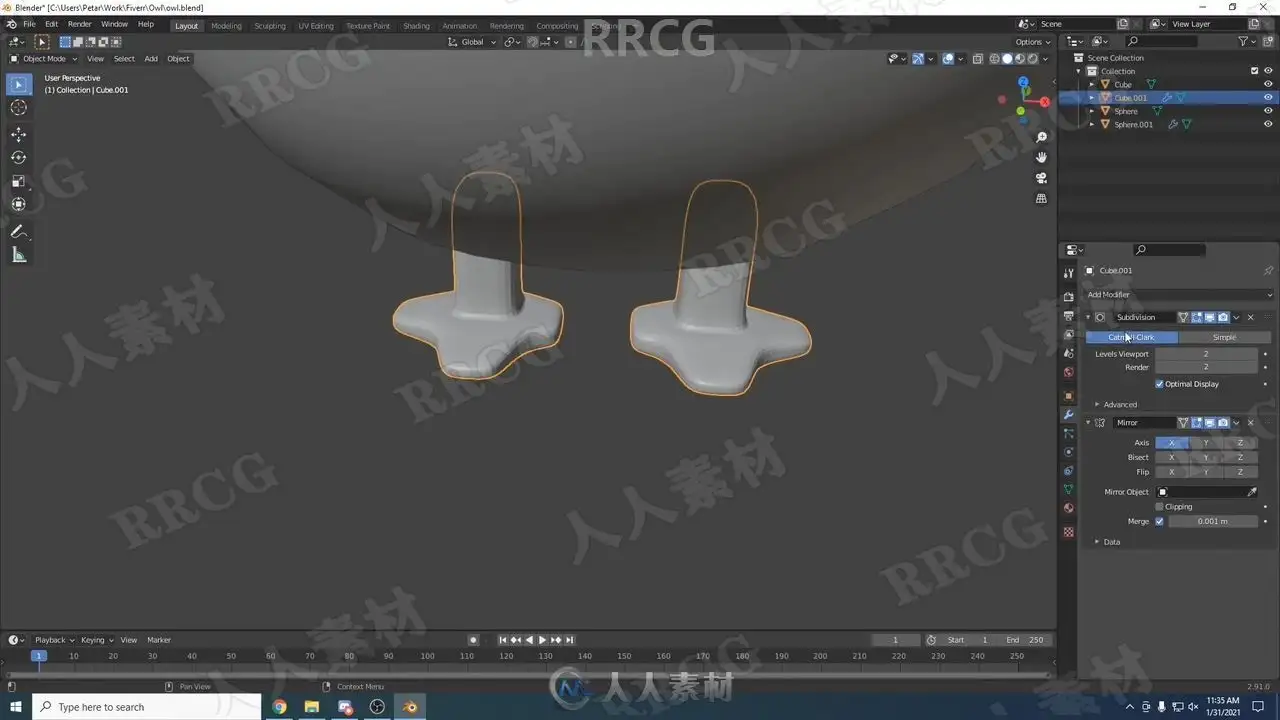
Task: Open the viewport Options dropdown
Action: (1032, 42)
